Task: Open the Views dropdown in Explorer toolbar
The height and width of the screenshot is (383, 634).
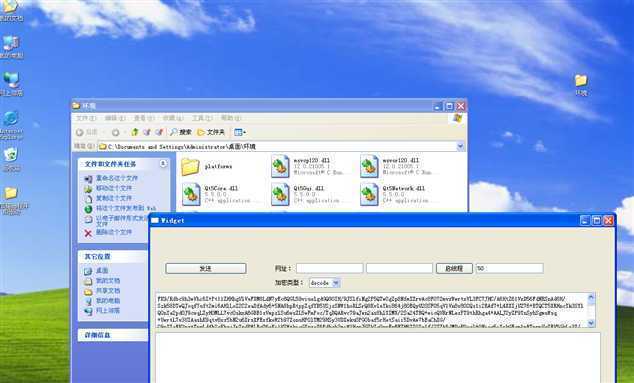Action: pos(240,132)
